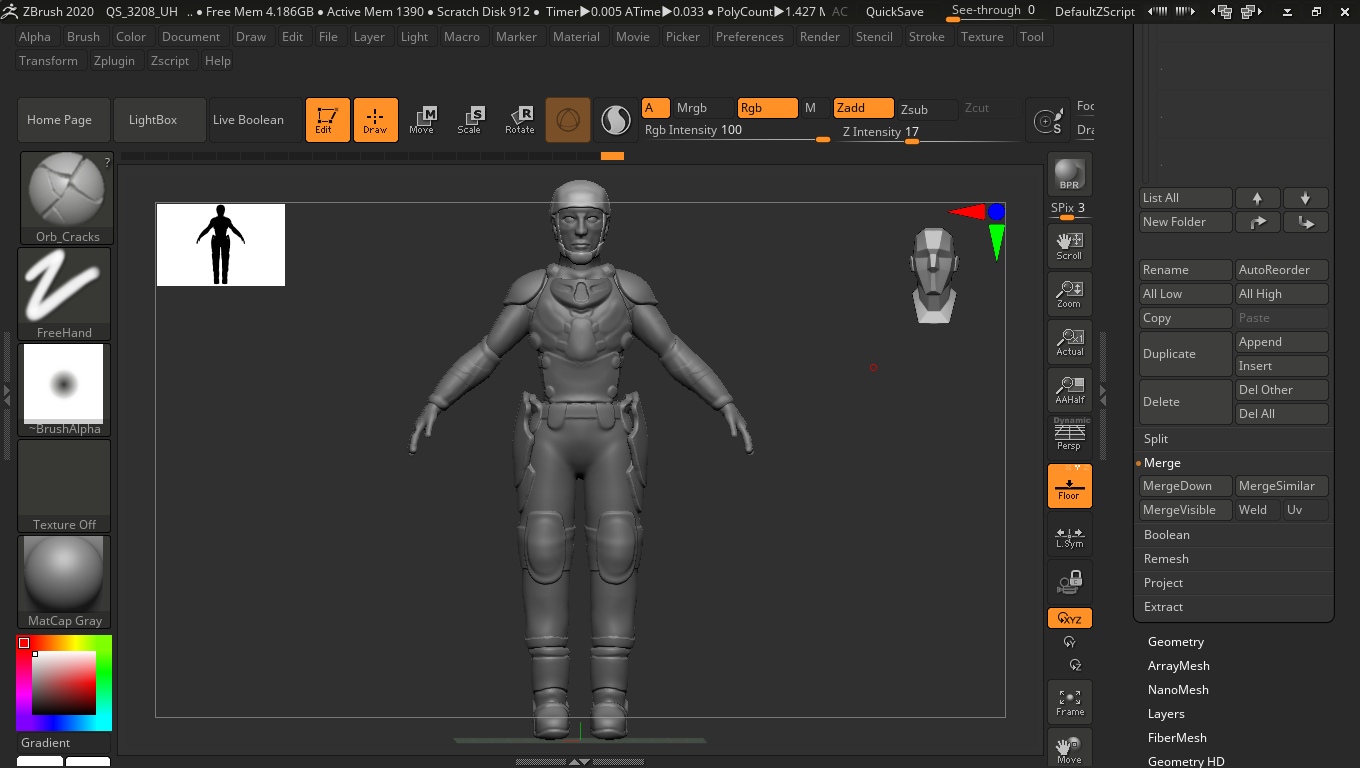
Task: Select the Move transform tool
Action: click(421, 120)
